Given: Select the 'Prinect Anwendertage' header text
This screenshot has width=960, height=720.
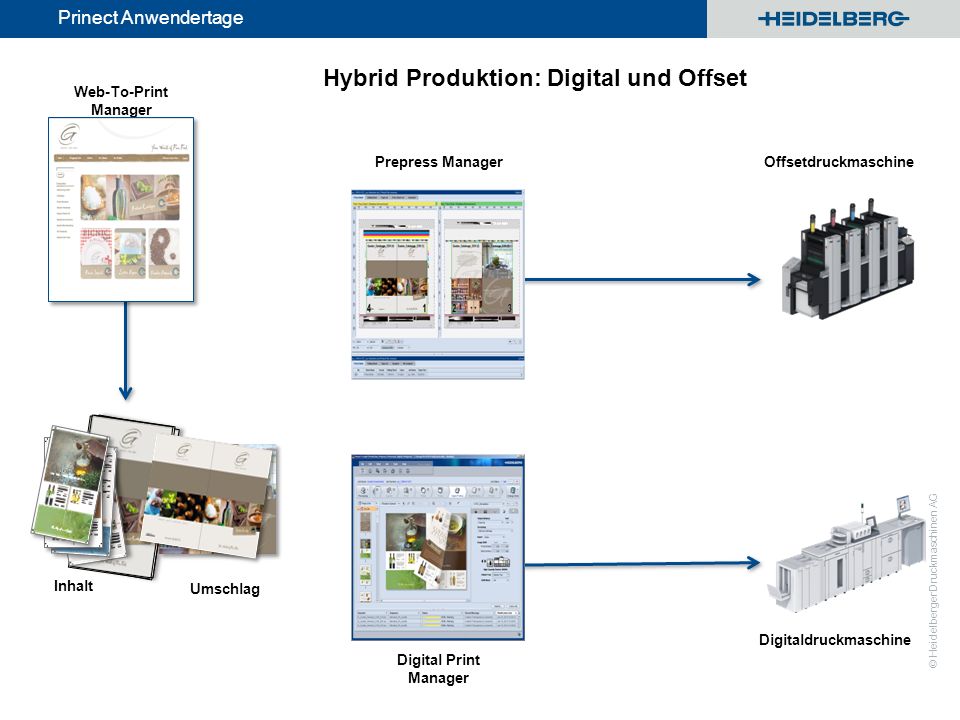Looking at the screenshot, I should pos(151,18).
